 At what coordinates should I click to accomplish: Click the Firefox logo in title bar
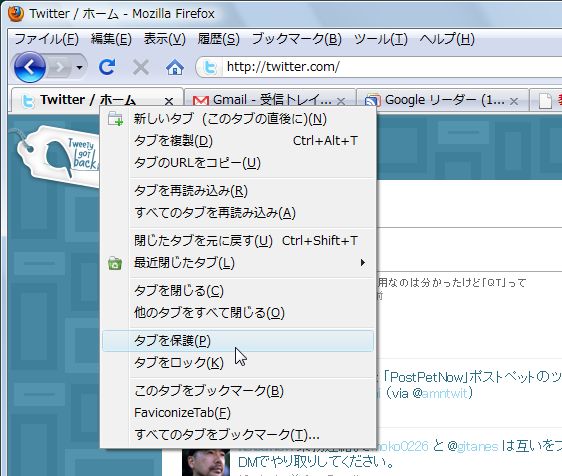click(15, 14)
